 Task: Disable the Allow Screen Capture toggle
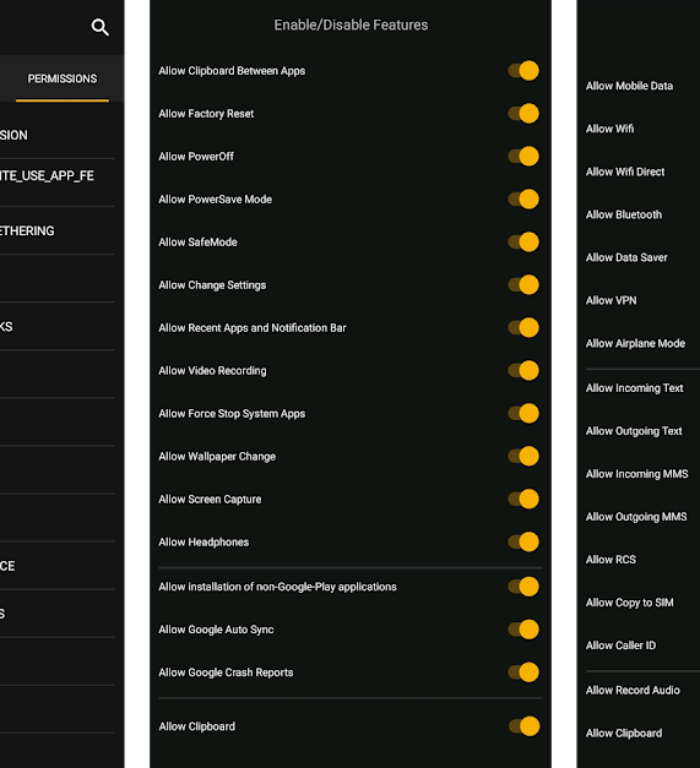tap(523, 499)
